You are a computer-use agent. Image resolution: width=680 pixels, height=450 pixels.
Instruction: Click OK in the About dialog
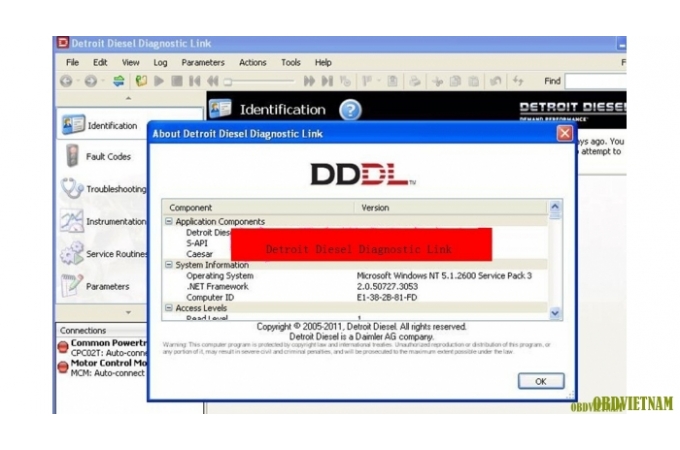point(541,381)
